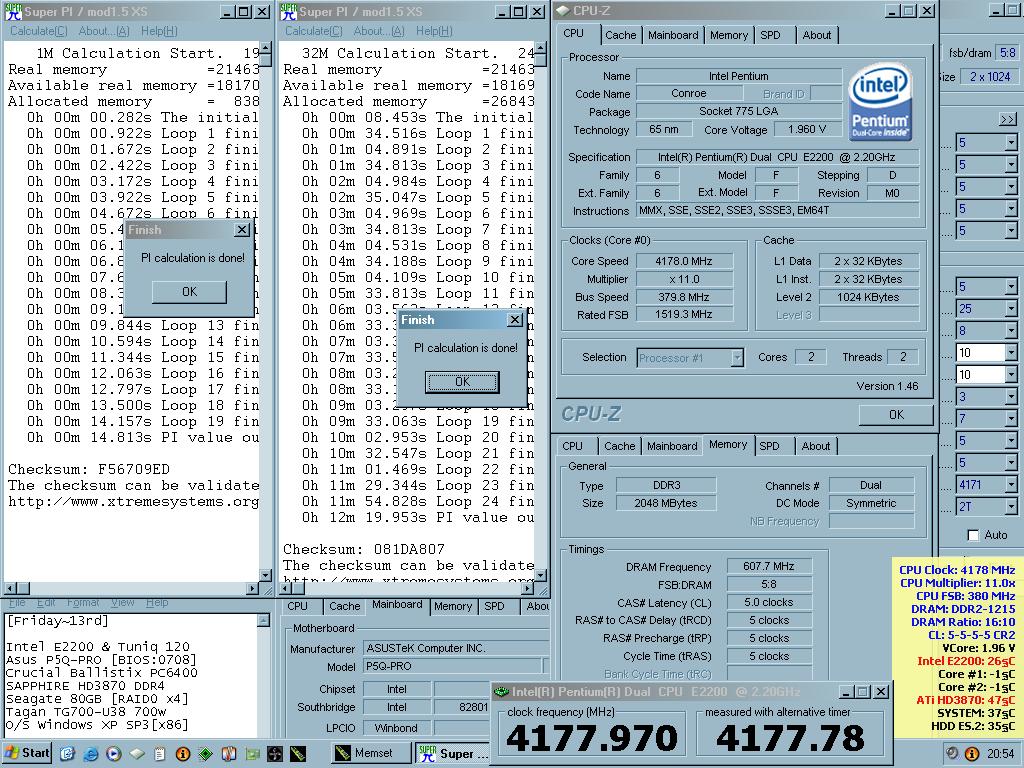Switch to Memory tab in top CPU-Z window
Image resolution: width=1024 pixels, height=768 pixels.
[x=729, y=35]
